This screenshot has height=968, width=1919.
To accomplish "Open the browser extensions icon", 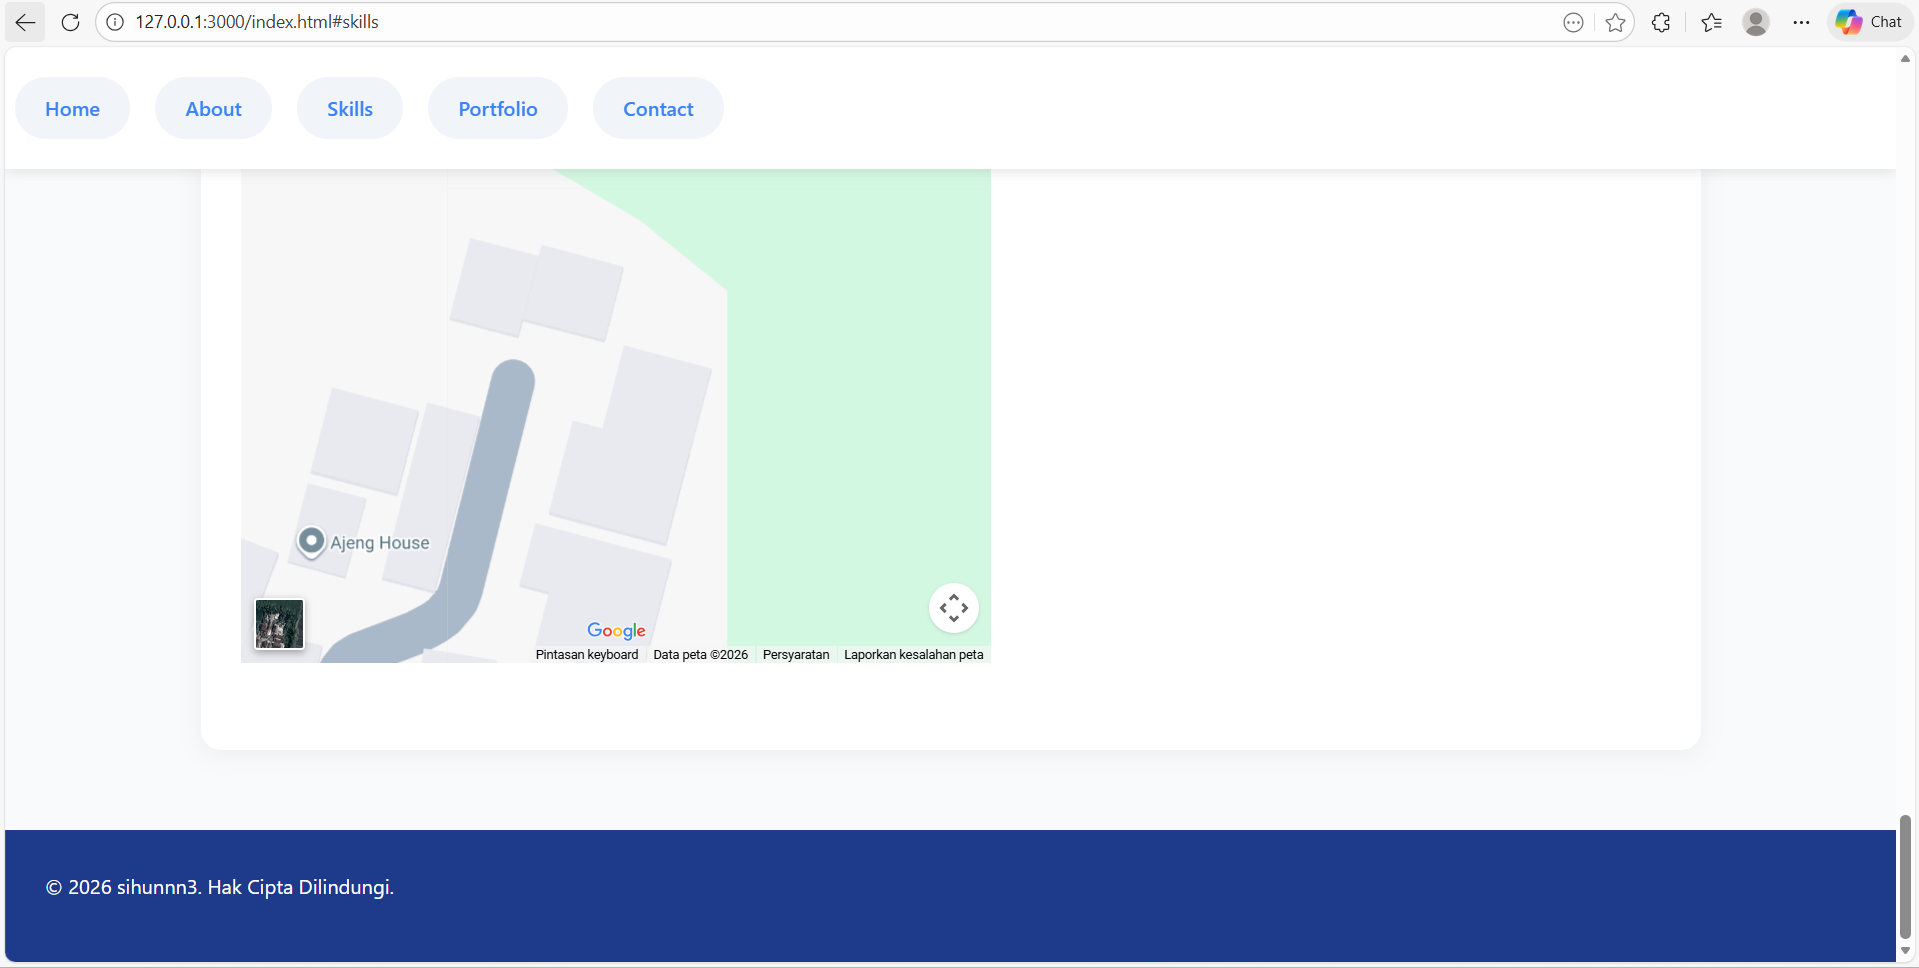I will click(x=1660, y=22).
